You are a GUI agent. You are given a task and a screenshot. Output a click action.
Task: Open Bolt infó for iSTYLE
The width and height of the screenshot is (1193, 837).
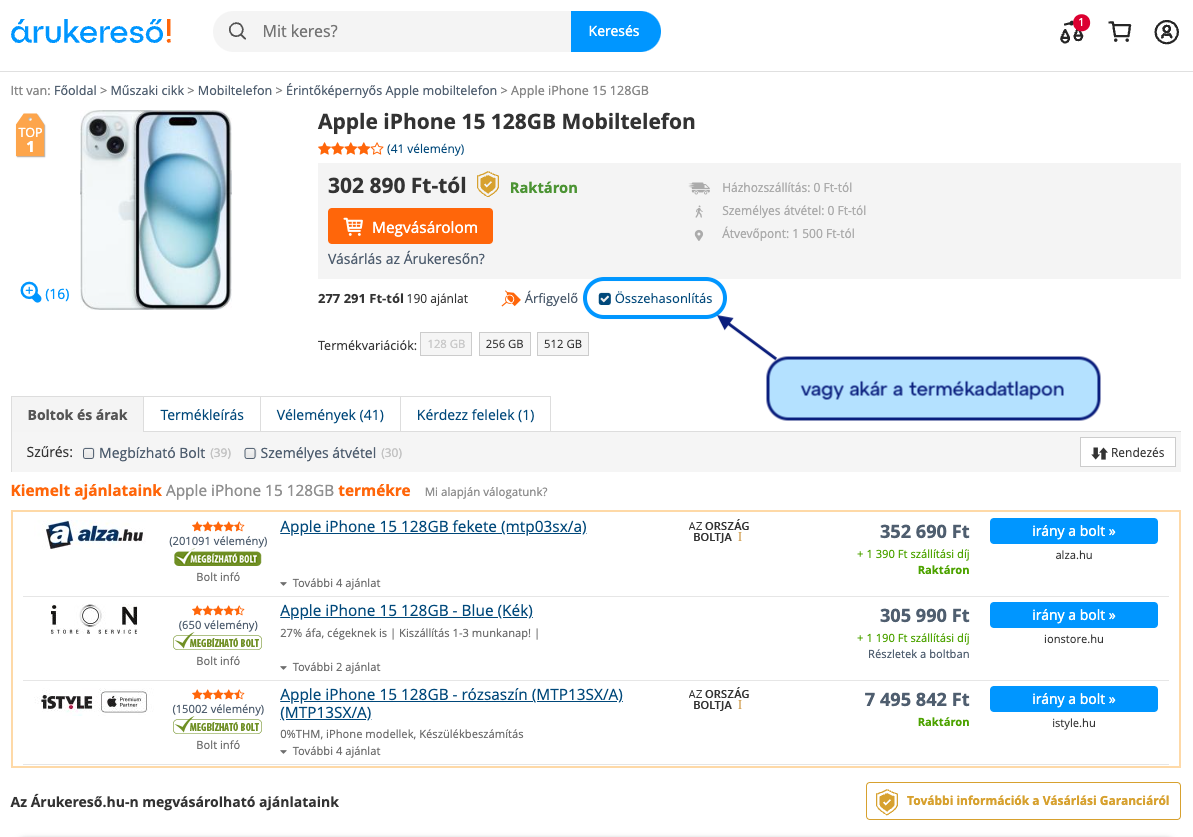(x=218, y=745)
